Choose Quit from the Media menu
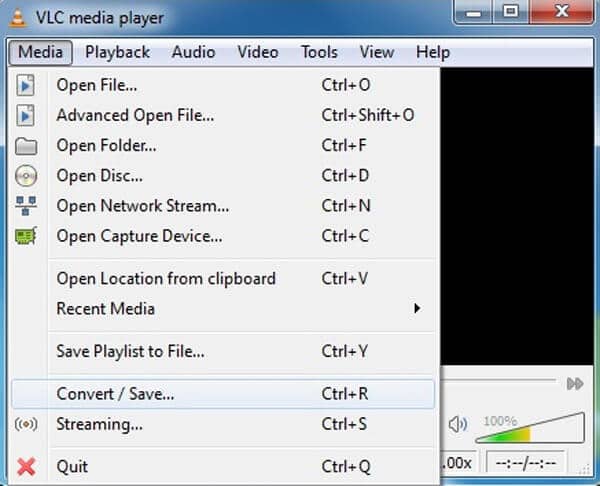Viewport: 600px width, 486px height. tap(223, 466)
